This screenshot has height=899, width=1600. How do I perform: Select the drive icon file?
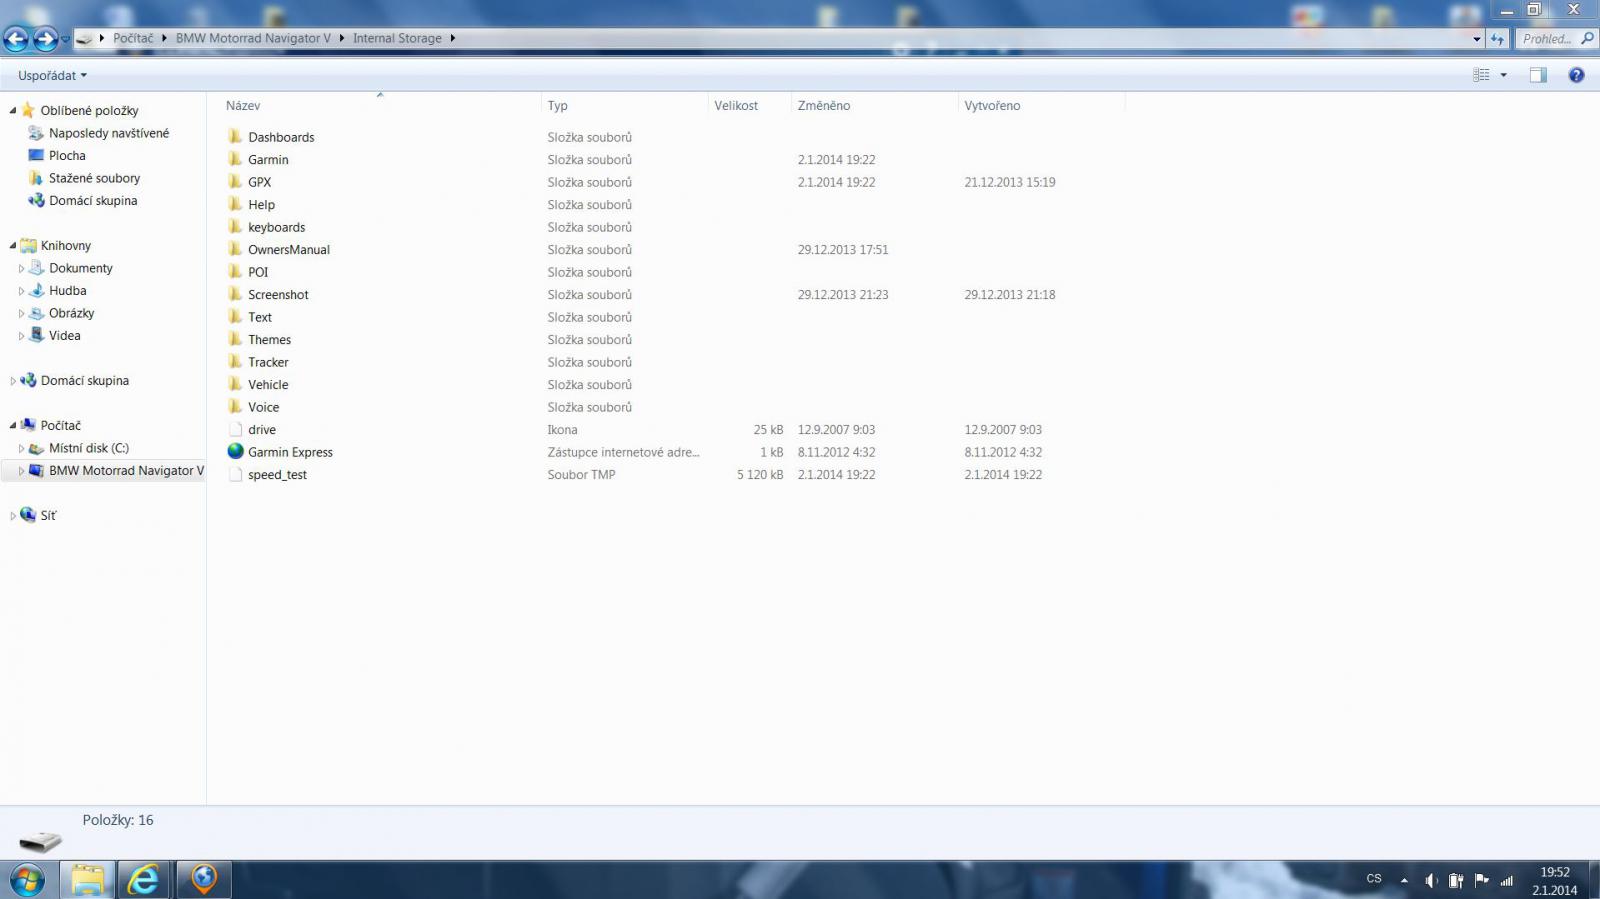(235, 429)
